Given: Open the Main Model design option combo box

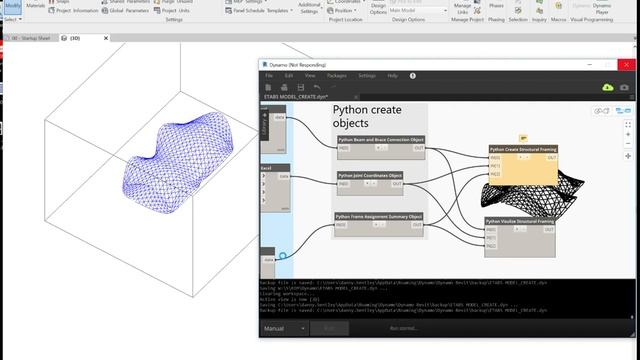Looking at the screenshot, I should tap(418, 10).
